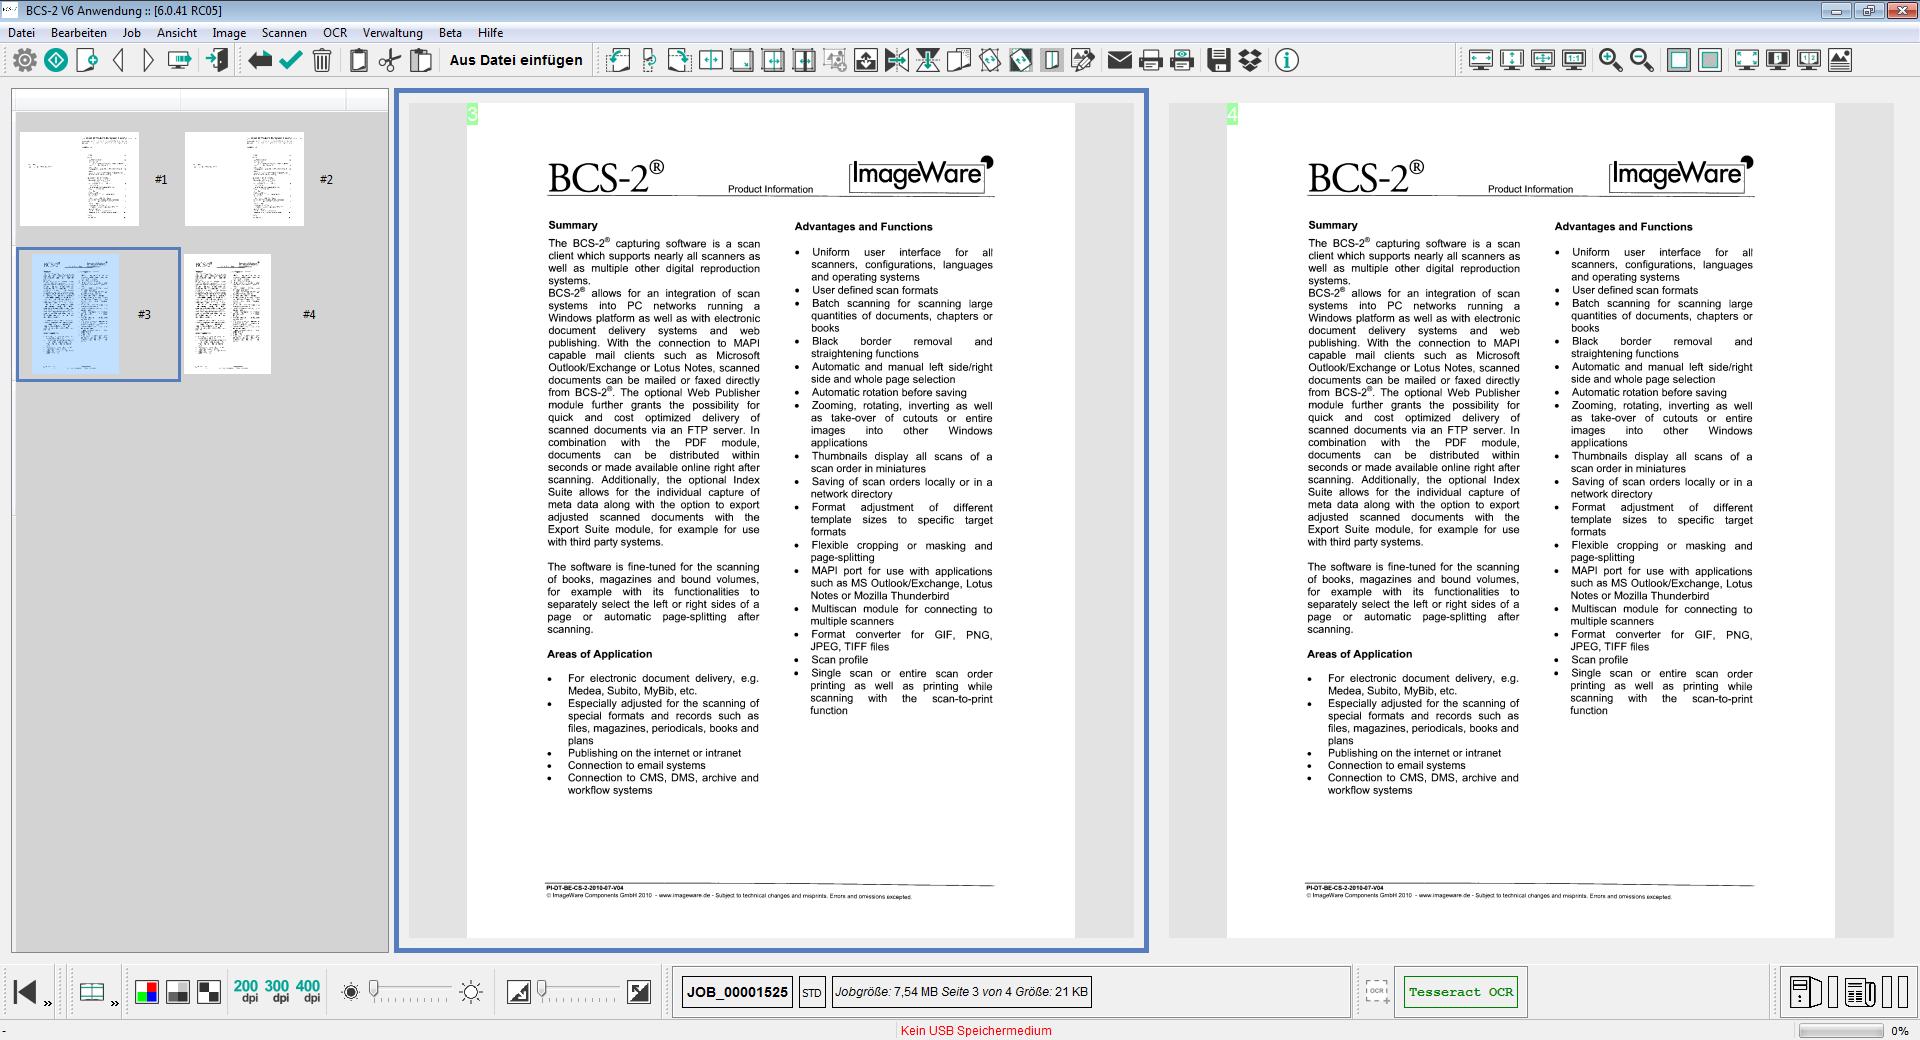The height and width of the screenshot is (1040, 1920).
Task: Click the JOB_00001525 job name field
Action: (737, 992)
